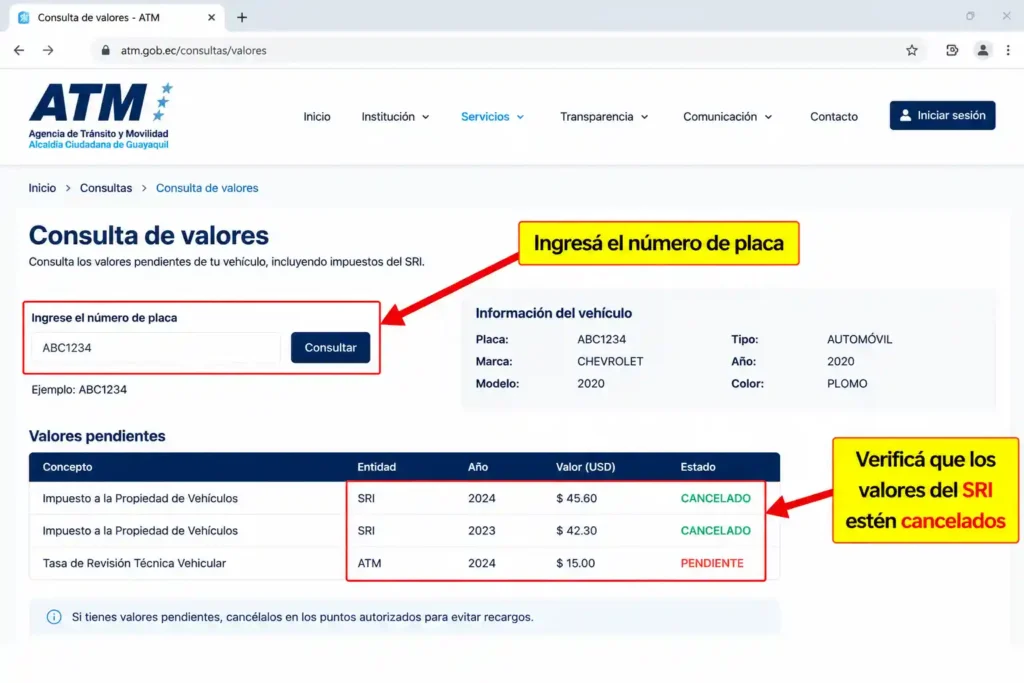
Task: Click the Valores pendientes heading
Action: [x=97, y=436]
